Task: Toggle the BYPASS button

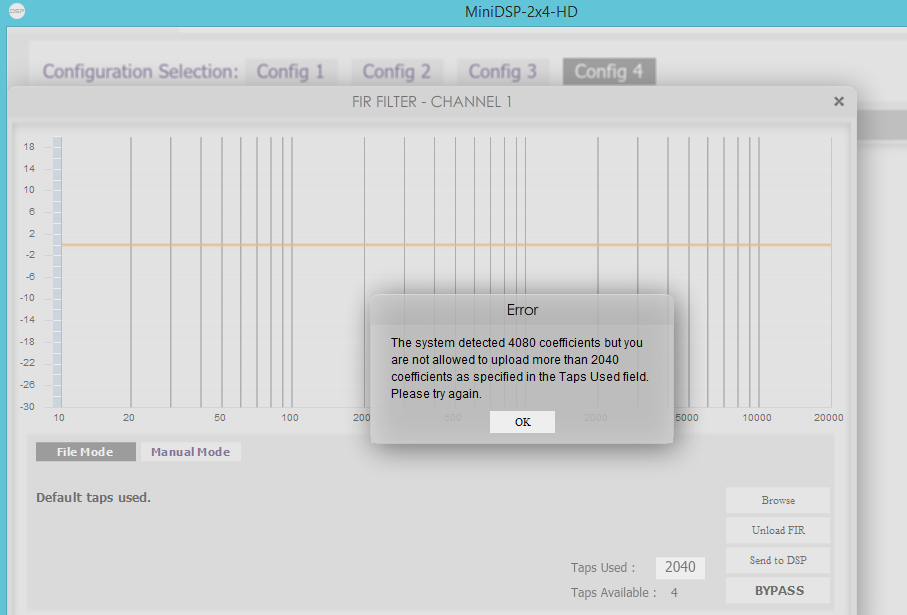Action: [778, 591]
